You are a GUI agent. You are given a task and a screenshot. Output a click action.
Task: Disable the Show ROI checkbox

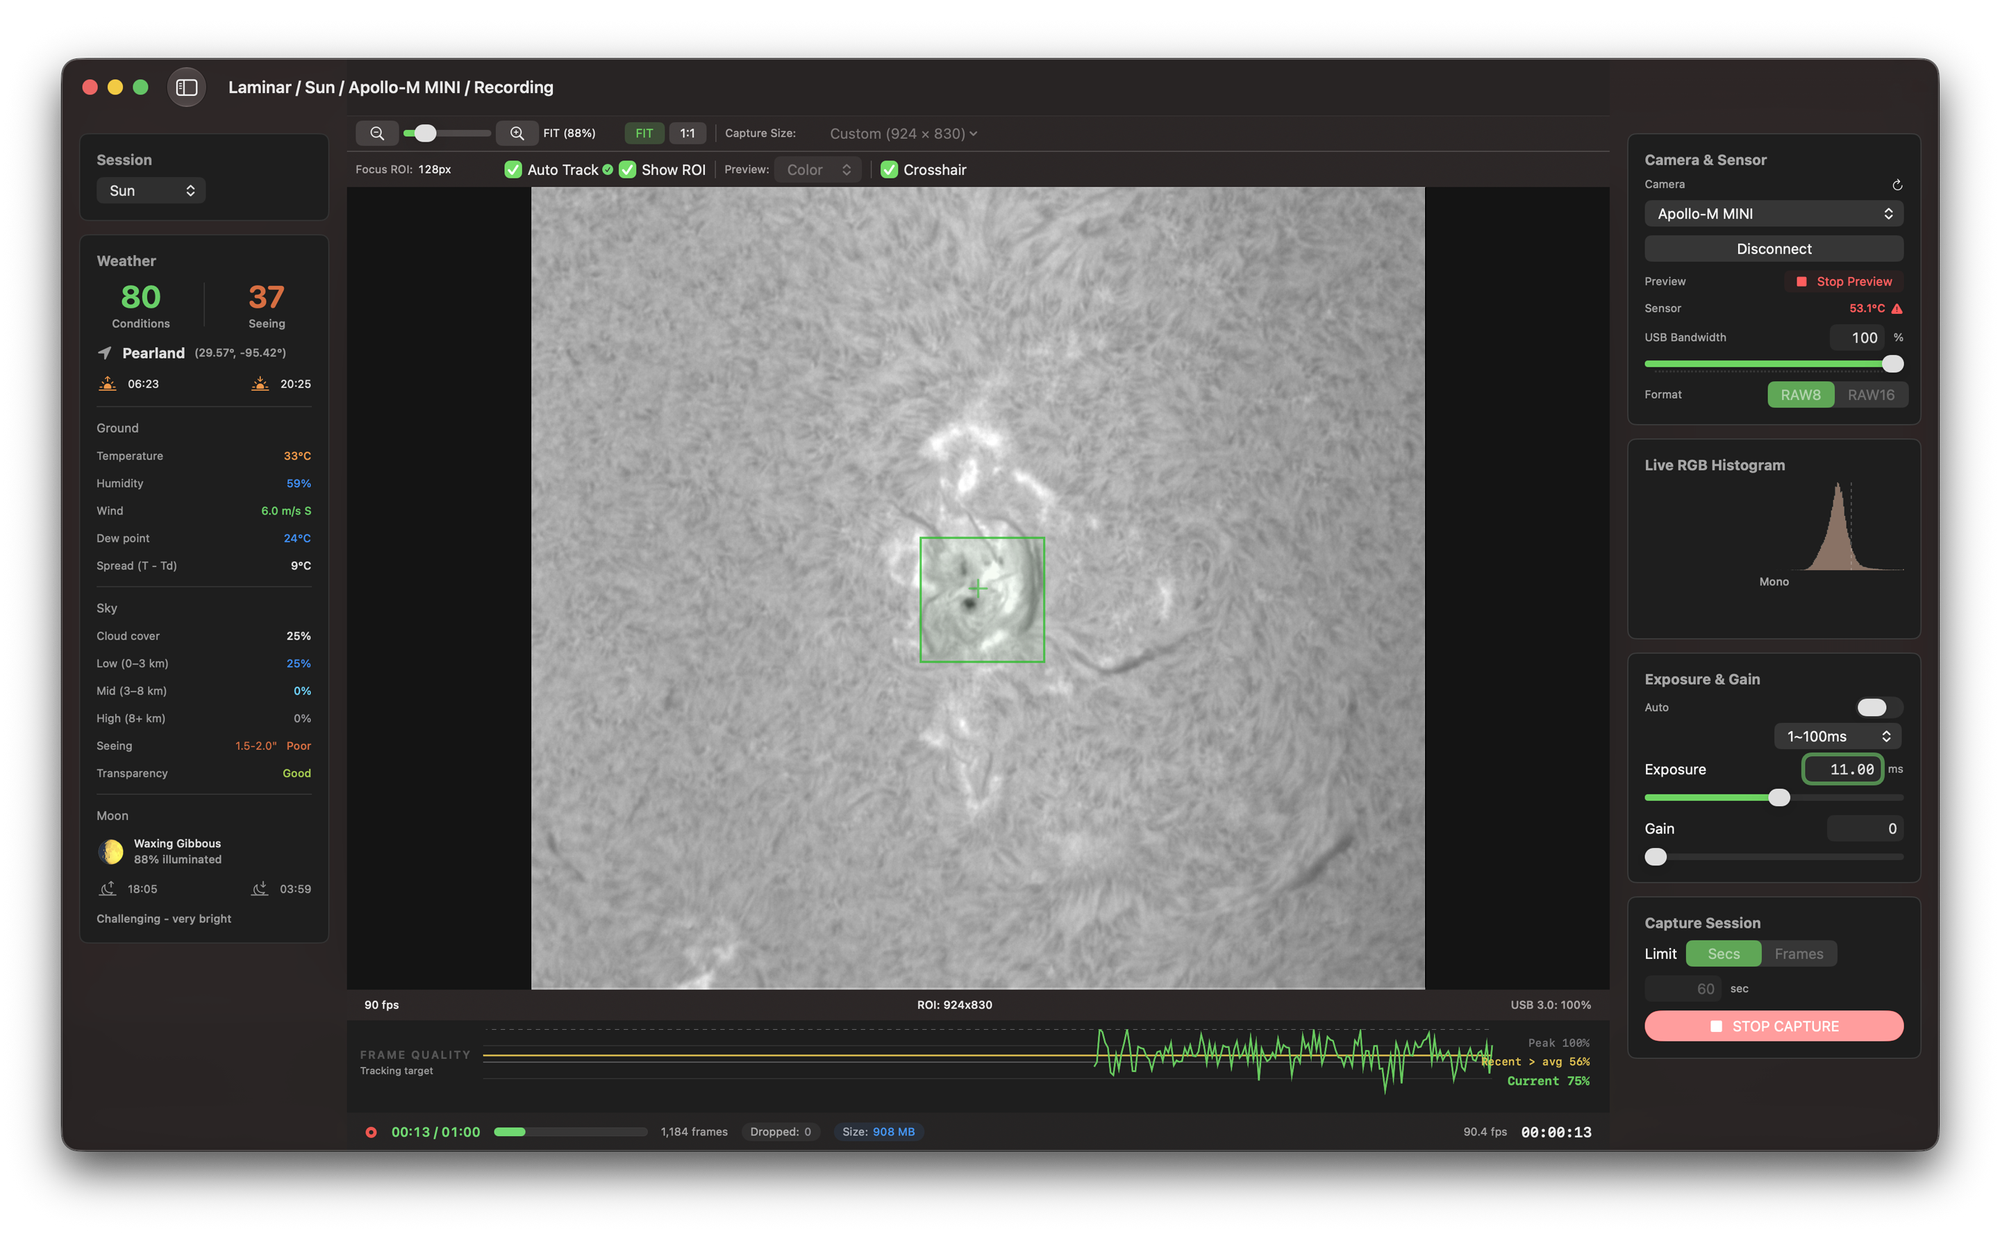[x=627, y=170]
